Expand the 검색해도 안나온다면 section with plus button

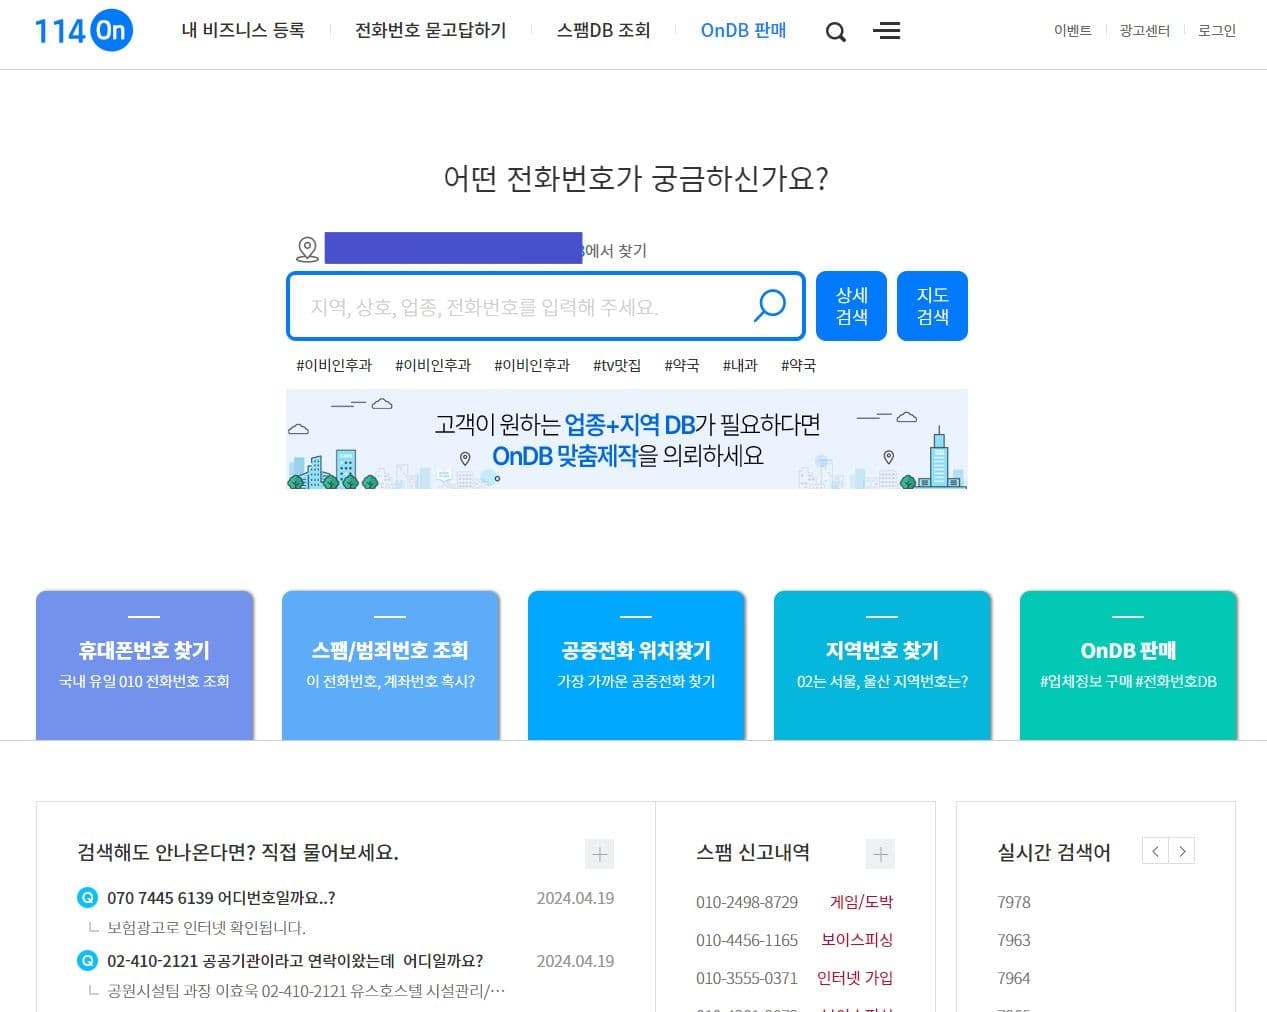pos(599,854)
